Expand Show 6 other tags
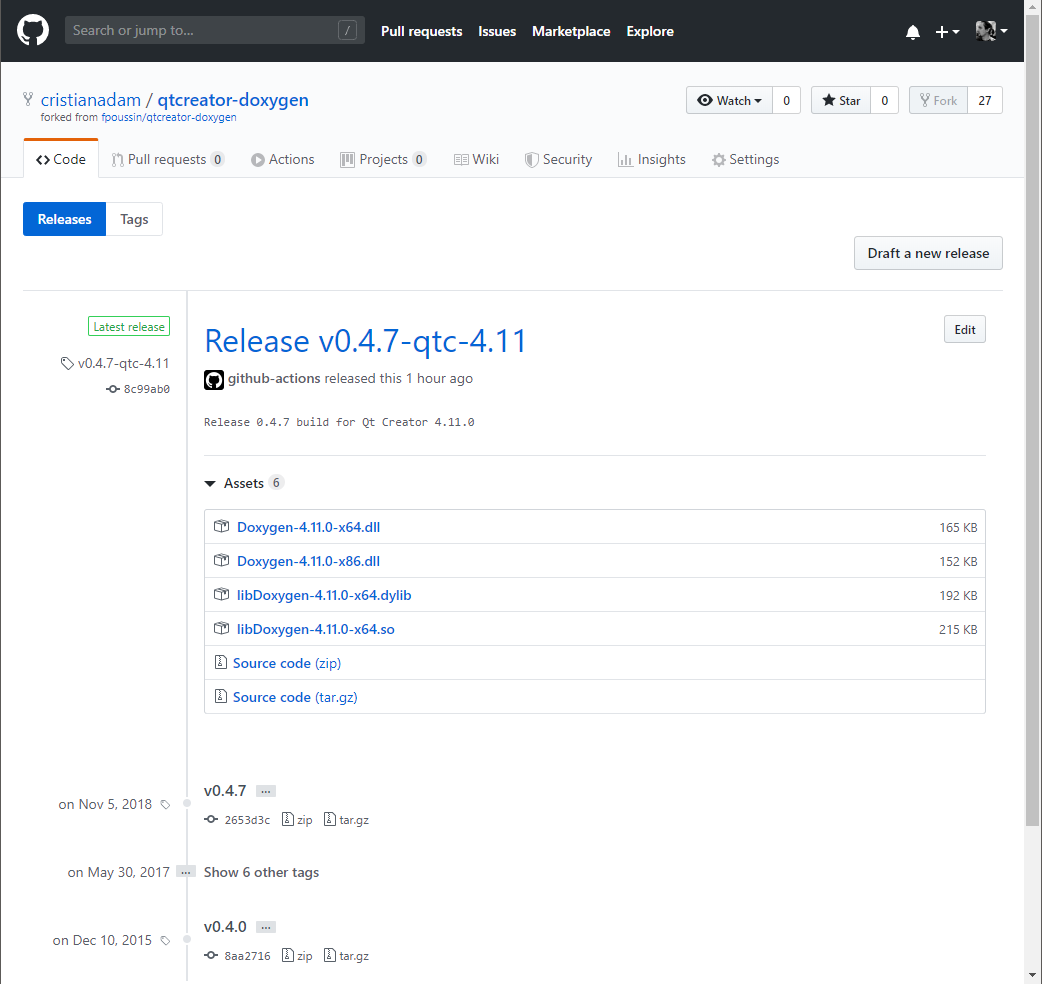This screenshot has height=984, width=1042. [261, 872]
